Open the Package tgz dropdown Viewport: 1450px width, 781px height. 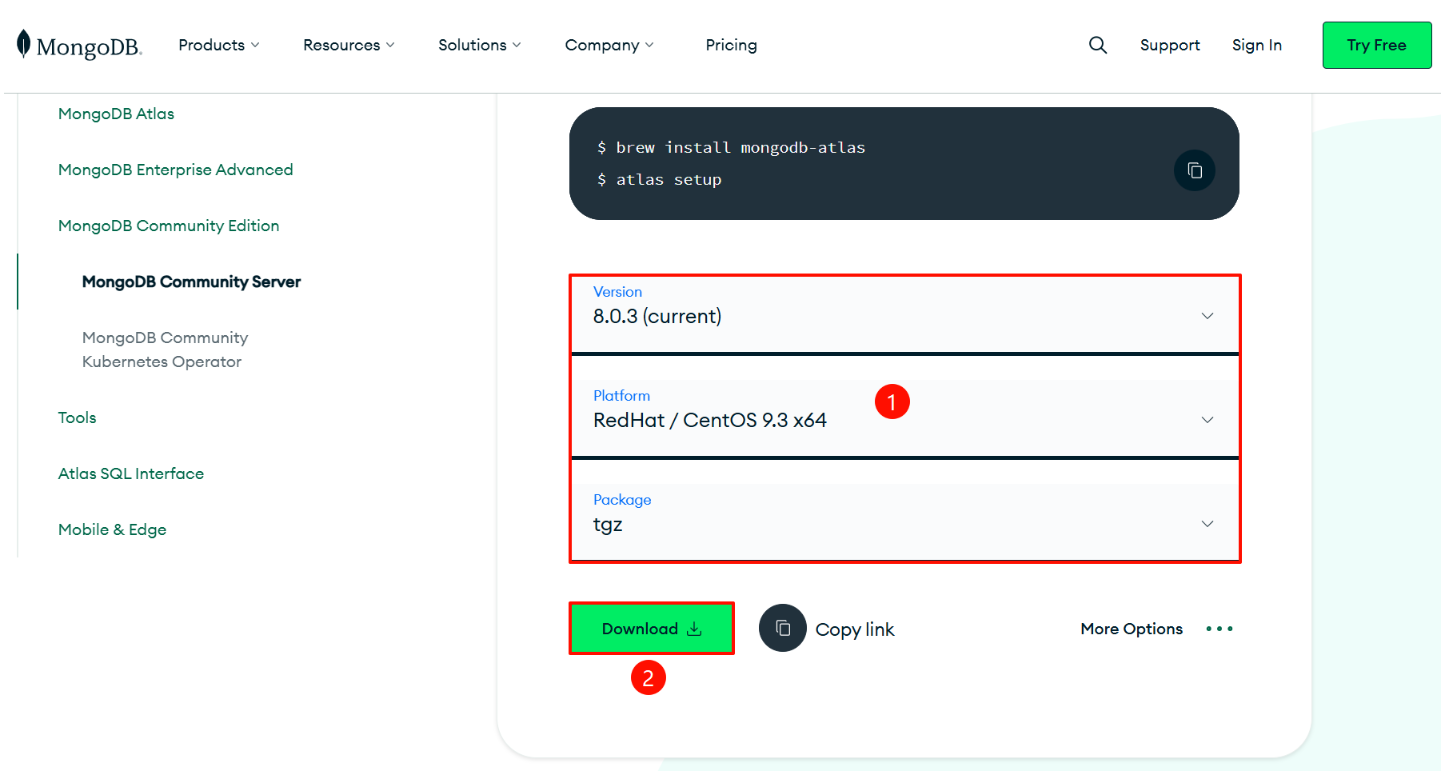[905, 522]
